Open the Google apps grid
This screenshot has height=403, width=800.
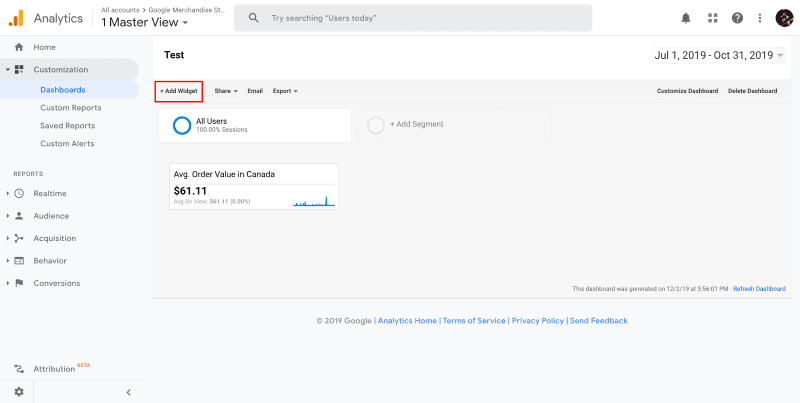[x=713, y=18]
